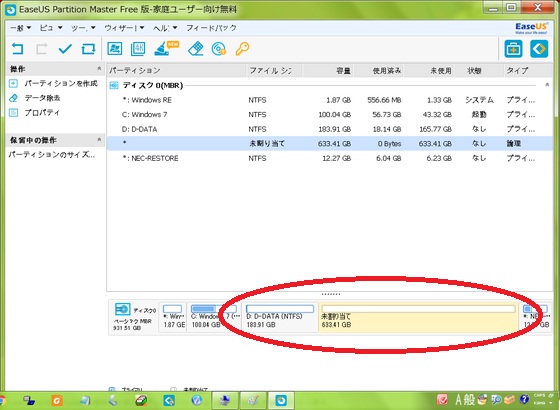Click プロパティ link
This screenshot has height=410, width=560.
tap(42, 112)
